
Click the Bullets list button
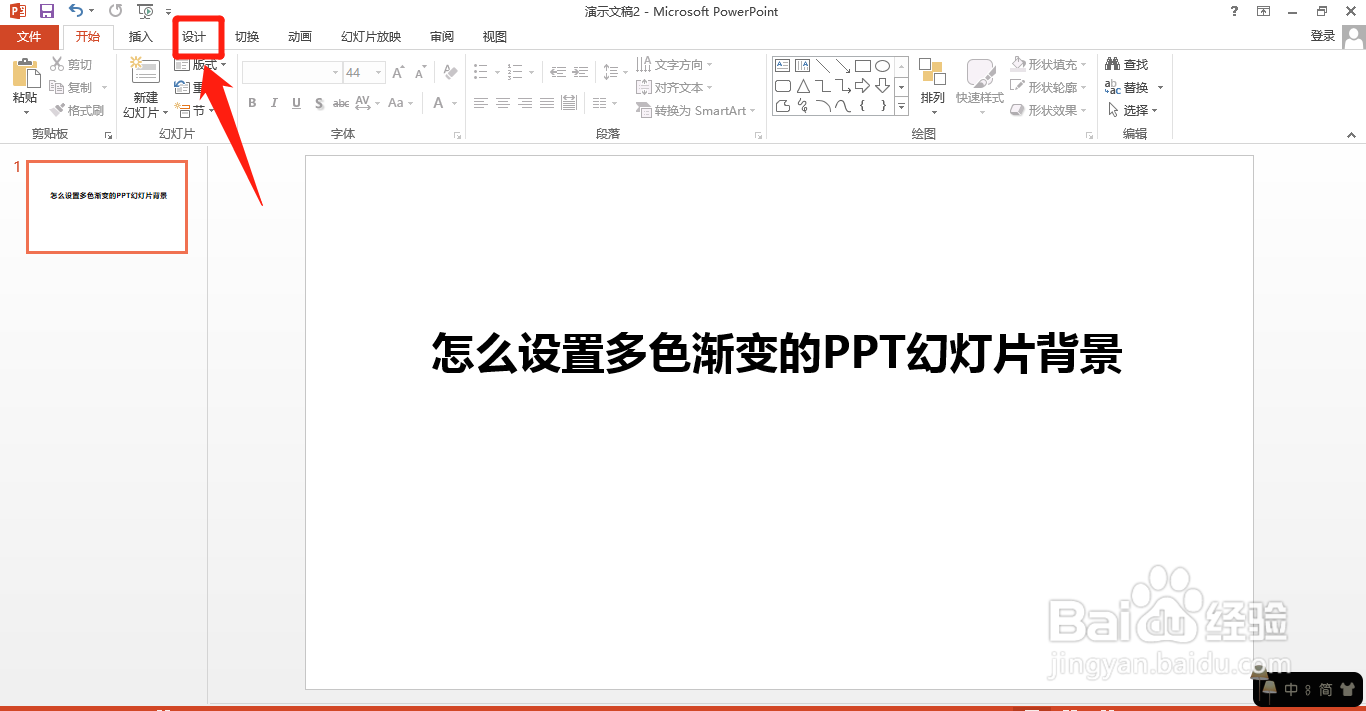[x=480, y=72]
